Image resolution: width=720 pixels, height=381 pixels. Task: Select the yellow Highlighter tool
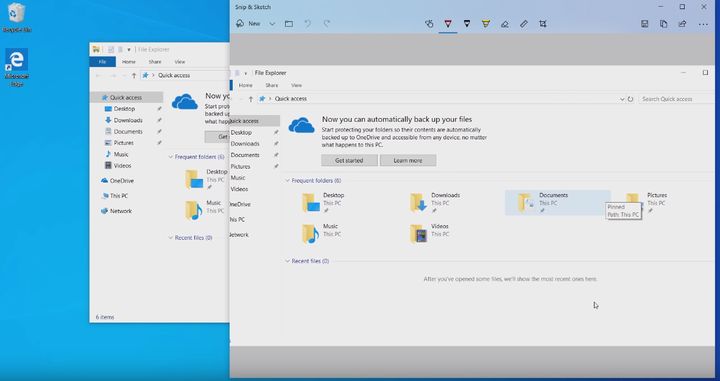pyautogui.click(x=486, y=24)
